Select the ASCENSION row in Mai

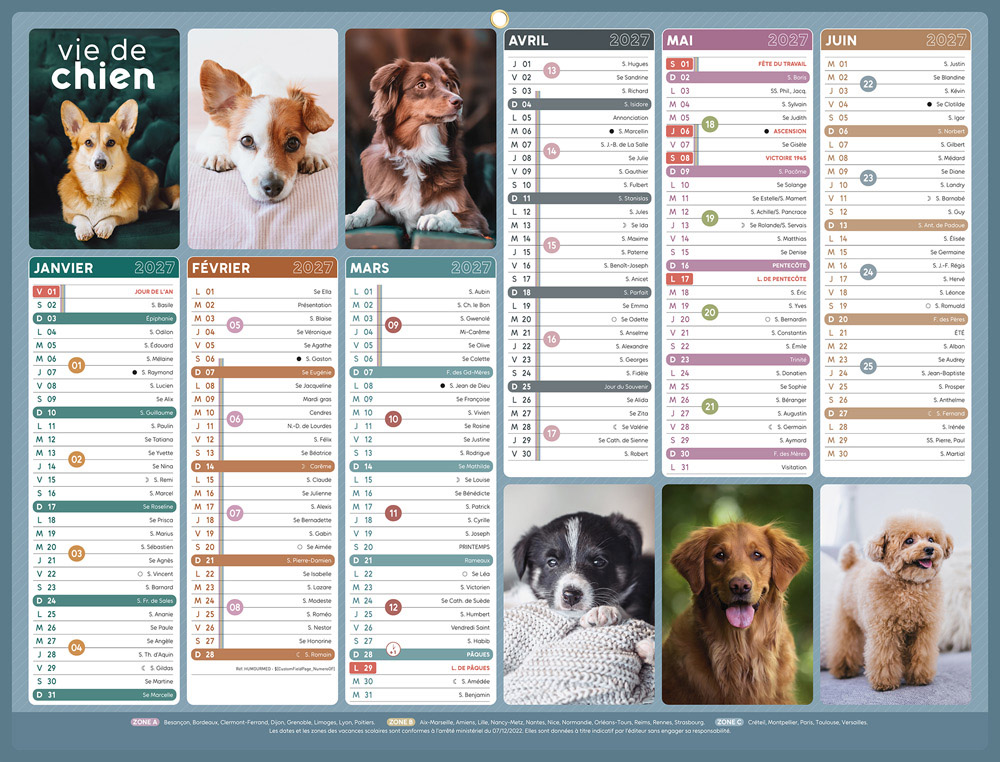pyautogui.click(x=737, y=131)
